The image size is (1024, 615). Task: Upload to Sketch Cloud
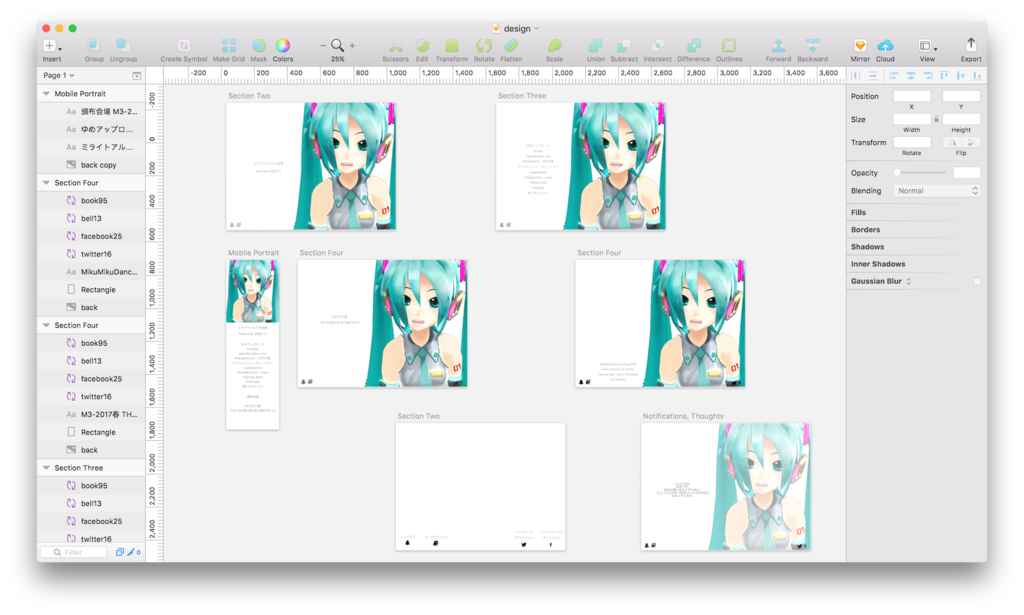(x=885, y=45)
